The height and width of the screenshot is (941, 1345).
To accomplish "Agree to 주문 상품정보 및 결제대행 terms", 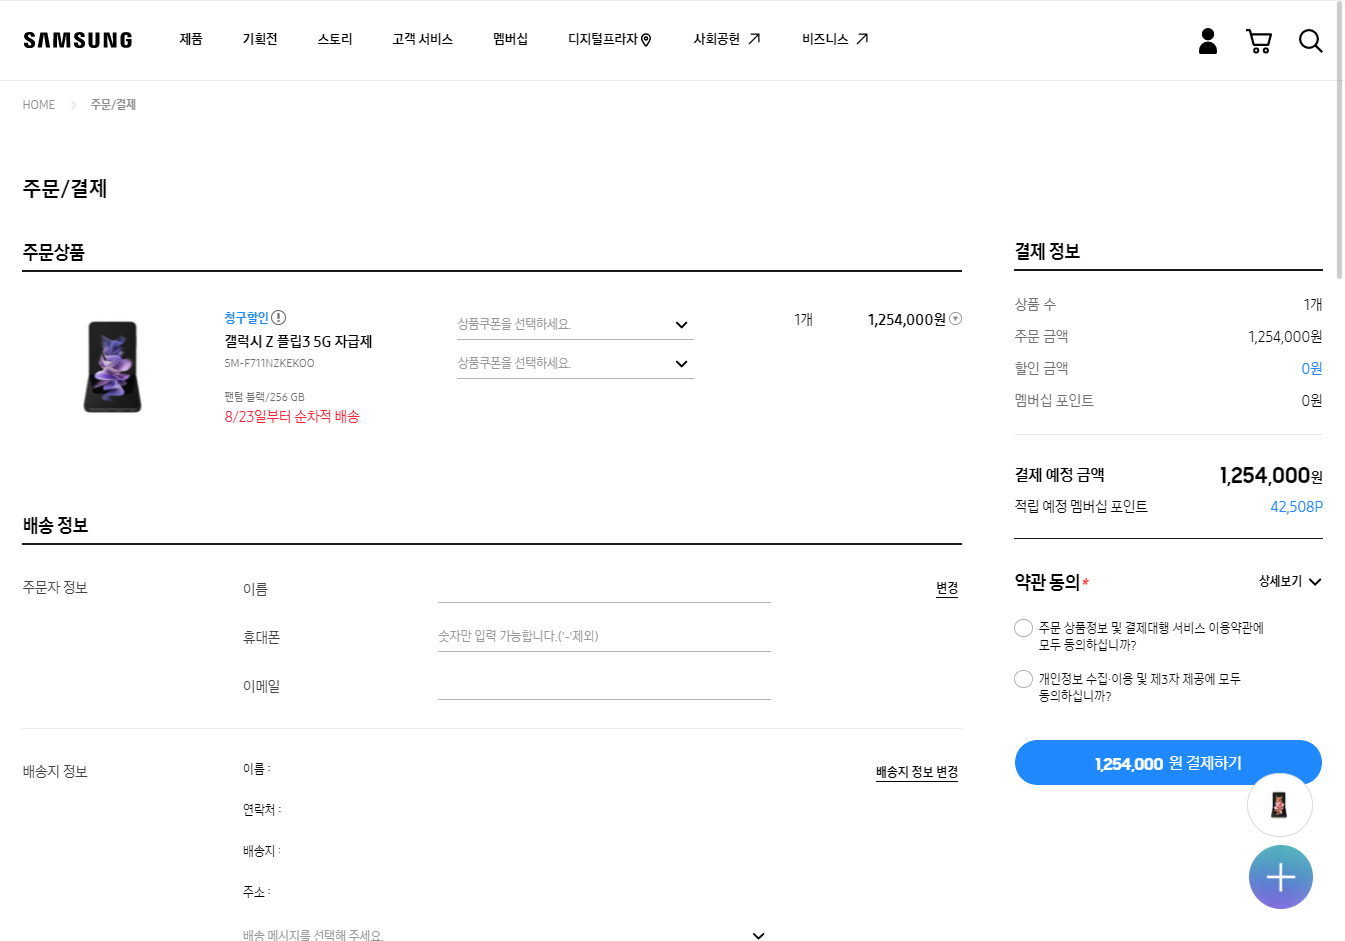I will pos(1023,628).
